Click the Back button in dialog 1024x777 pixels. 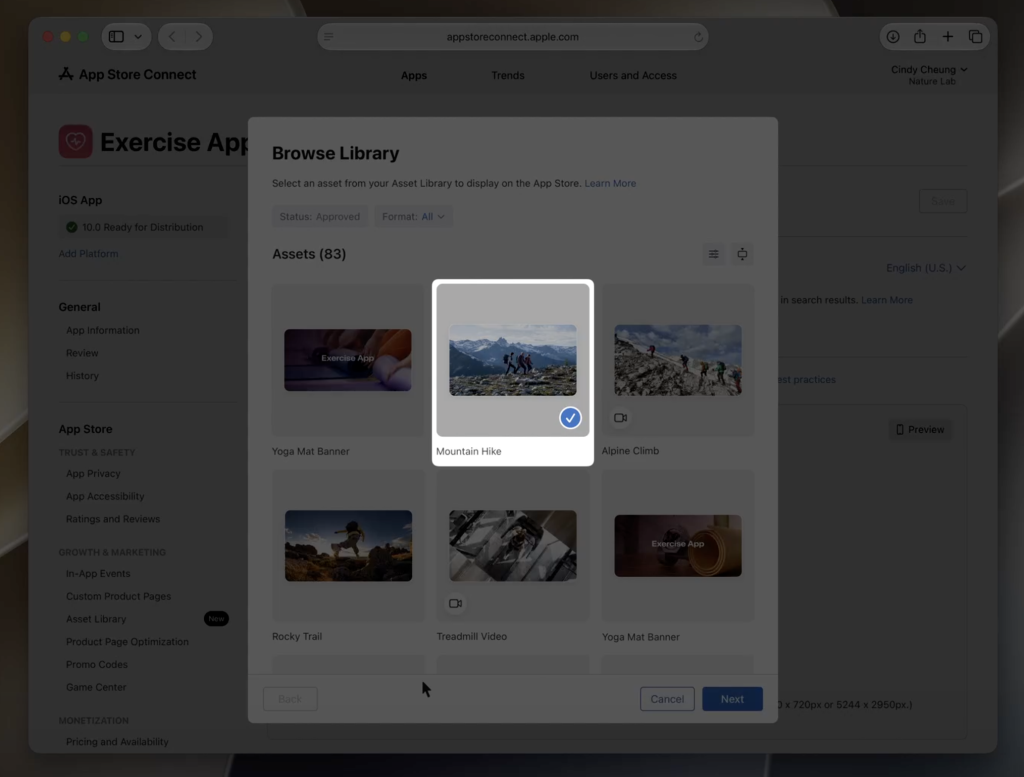point(290,699)
